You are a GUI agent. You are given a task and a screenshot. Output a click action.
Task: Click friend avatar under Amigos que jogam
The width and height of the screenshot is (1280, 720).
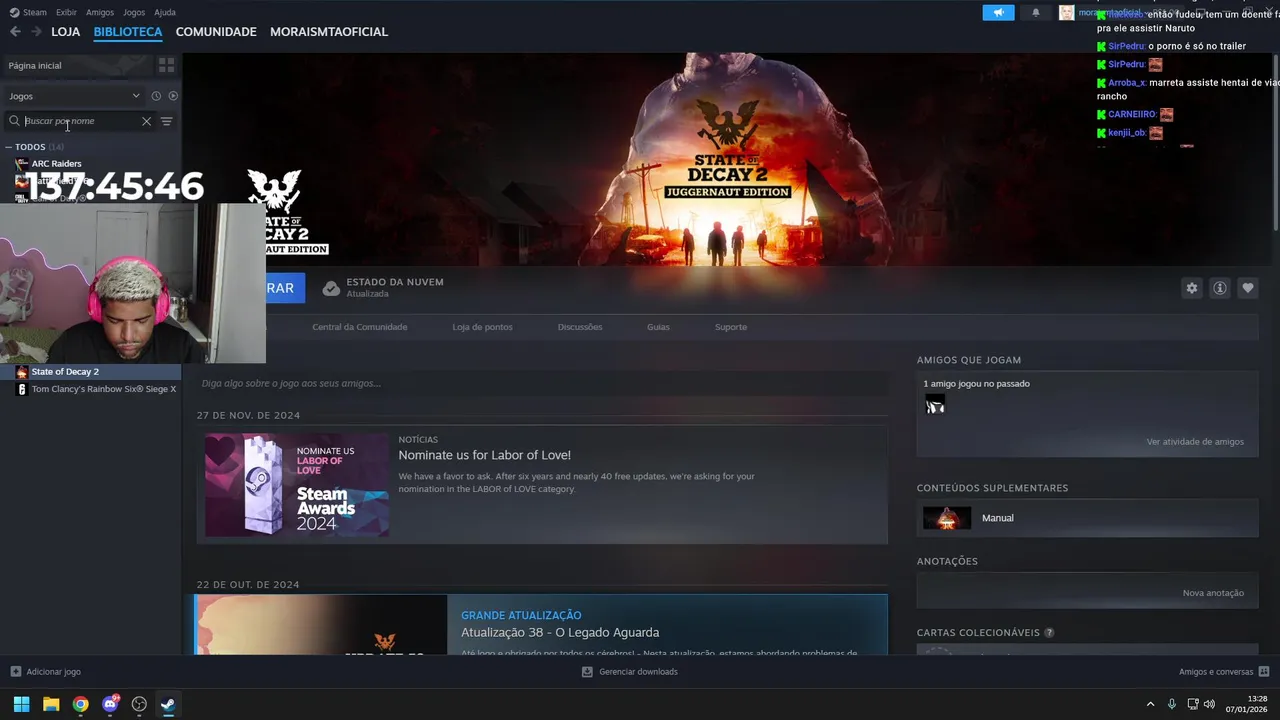pyautogui.click(x=935, y=404)
